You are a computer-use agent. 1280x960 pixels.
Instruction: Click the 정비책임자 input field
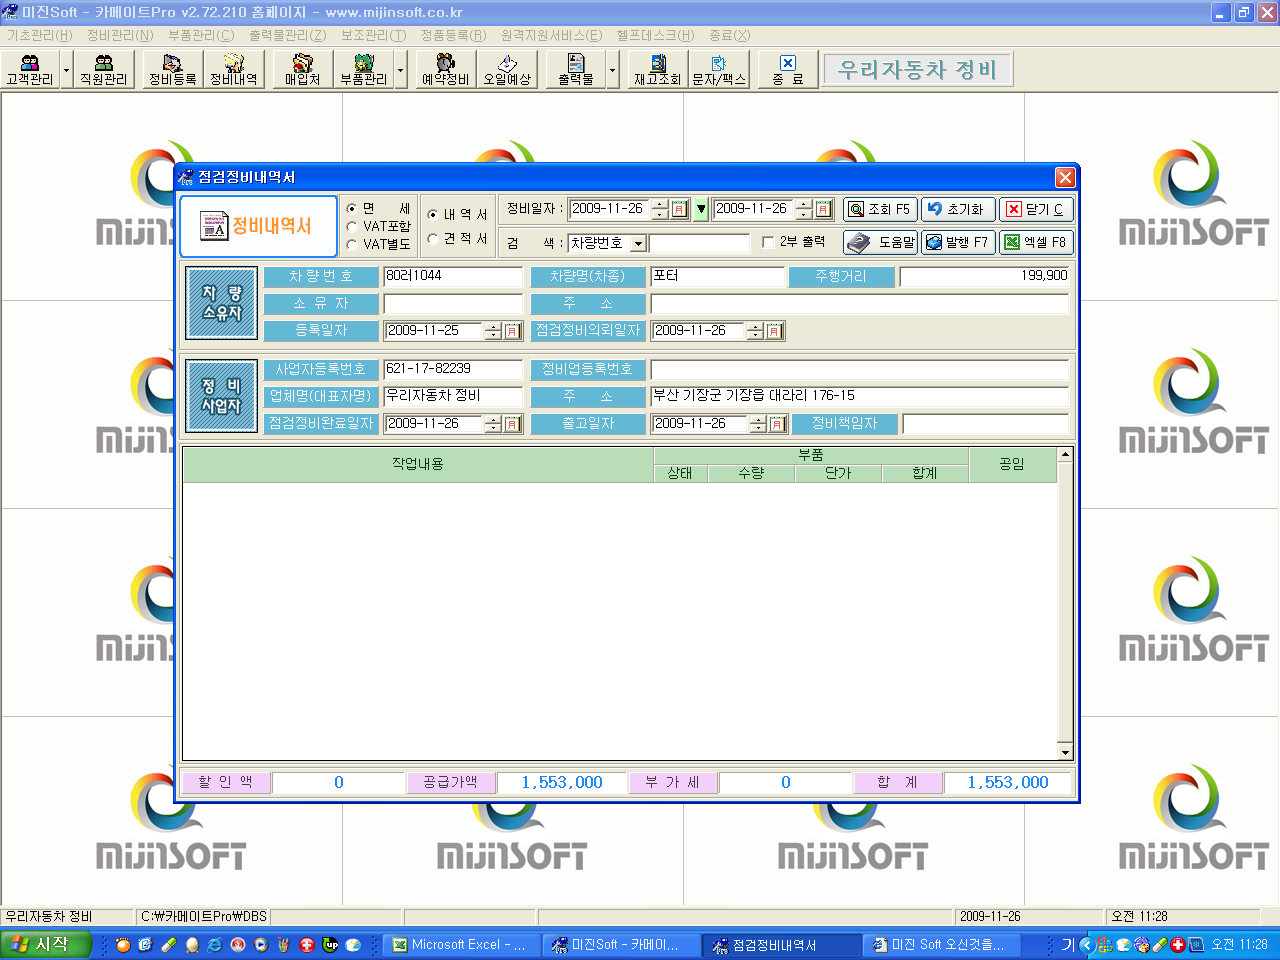[x=985, y=424]
